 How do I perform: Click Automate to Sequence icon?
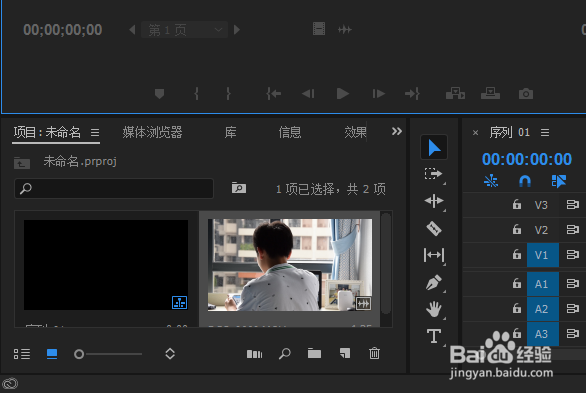(x=255, y=354)
